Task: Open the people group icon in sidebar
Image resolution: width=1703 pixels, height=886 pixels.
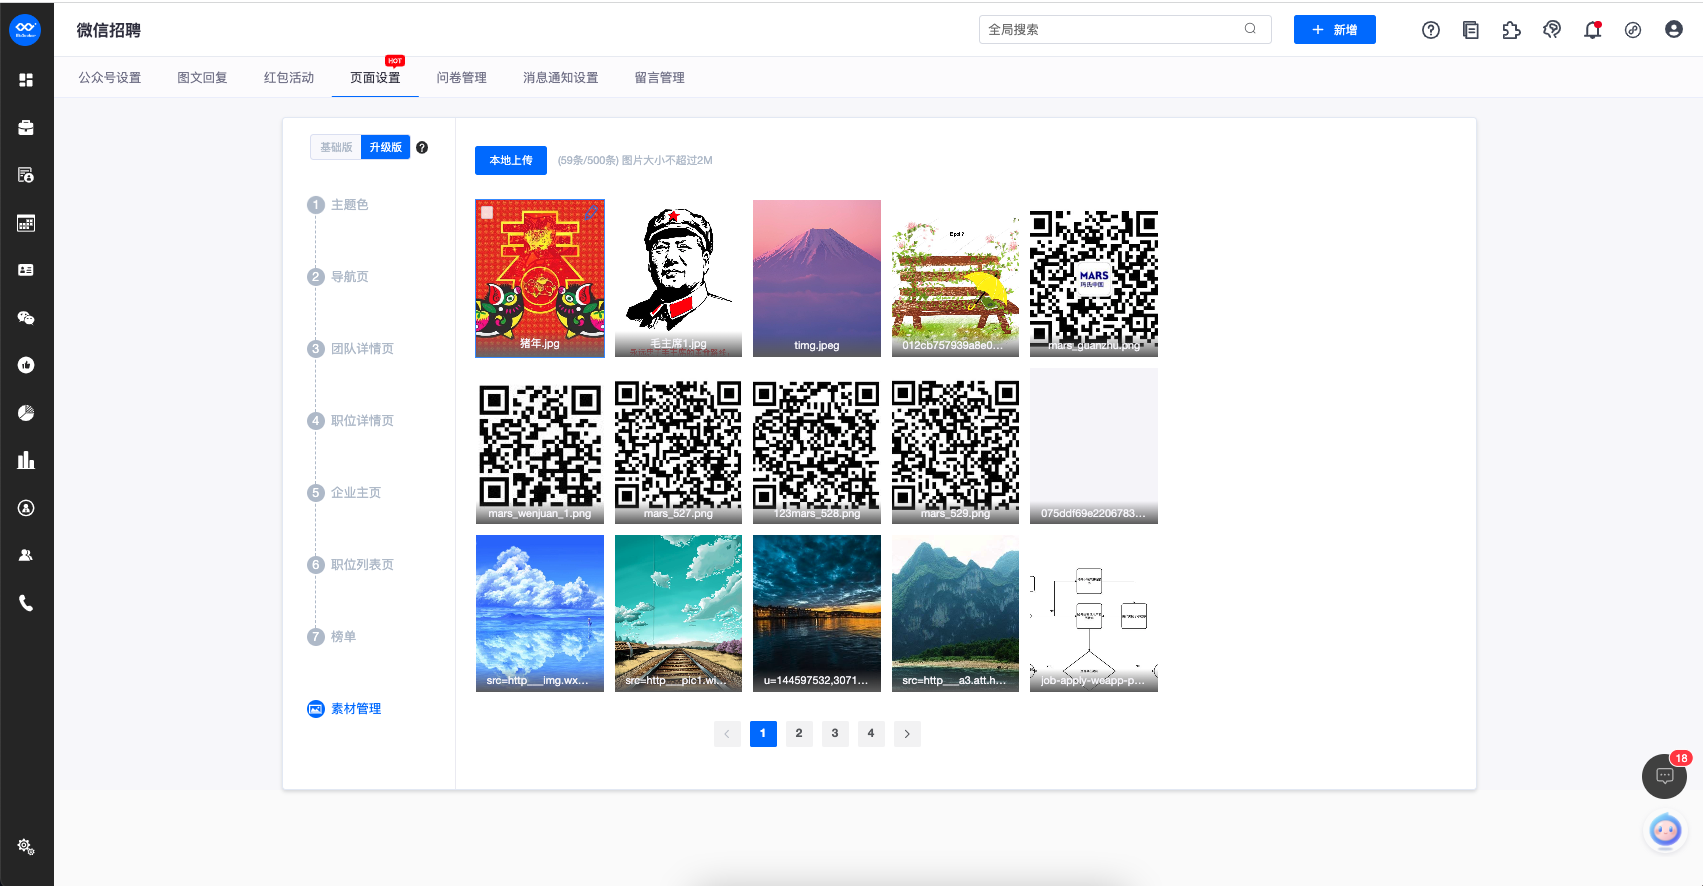Action: (x=26, y=555)
